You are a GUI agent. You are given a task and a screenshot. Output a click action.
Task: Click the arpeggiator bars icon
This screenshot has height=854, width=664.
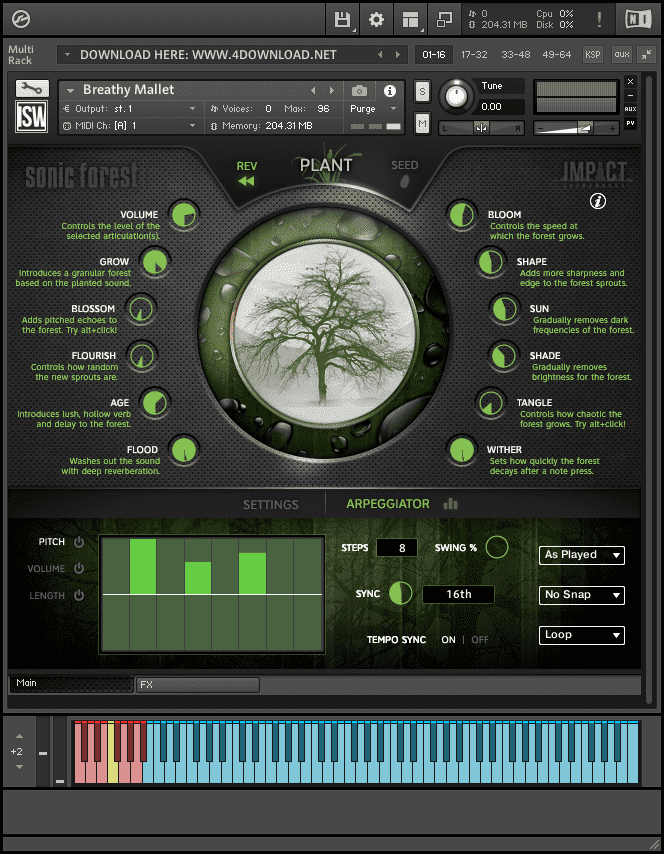click(450, 504)
